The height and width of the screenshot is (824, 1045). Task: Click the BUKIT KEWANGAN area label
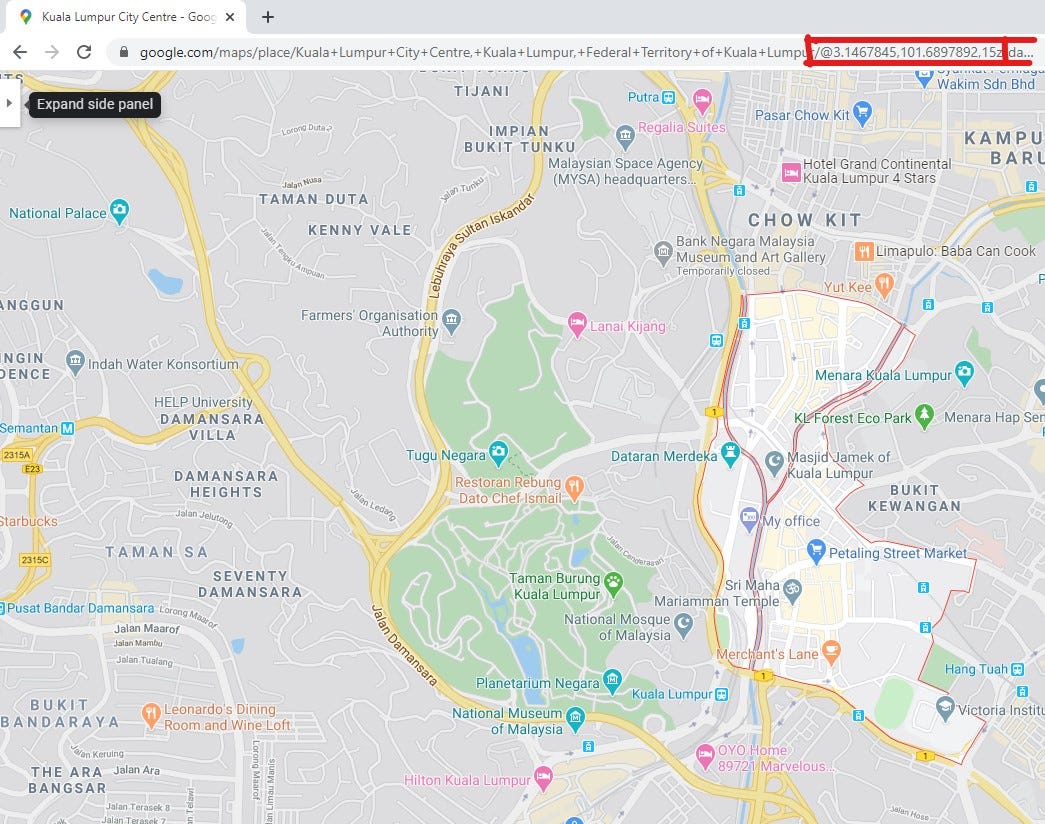click(x=914, y=498)
